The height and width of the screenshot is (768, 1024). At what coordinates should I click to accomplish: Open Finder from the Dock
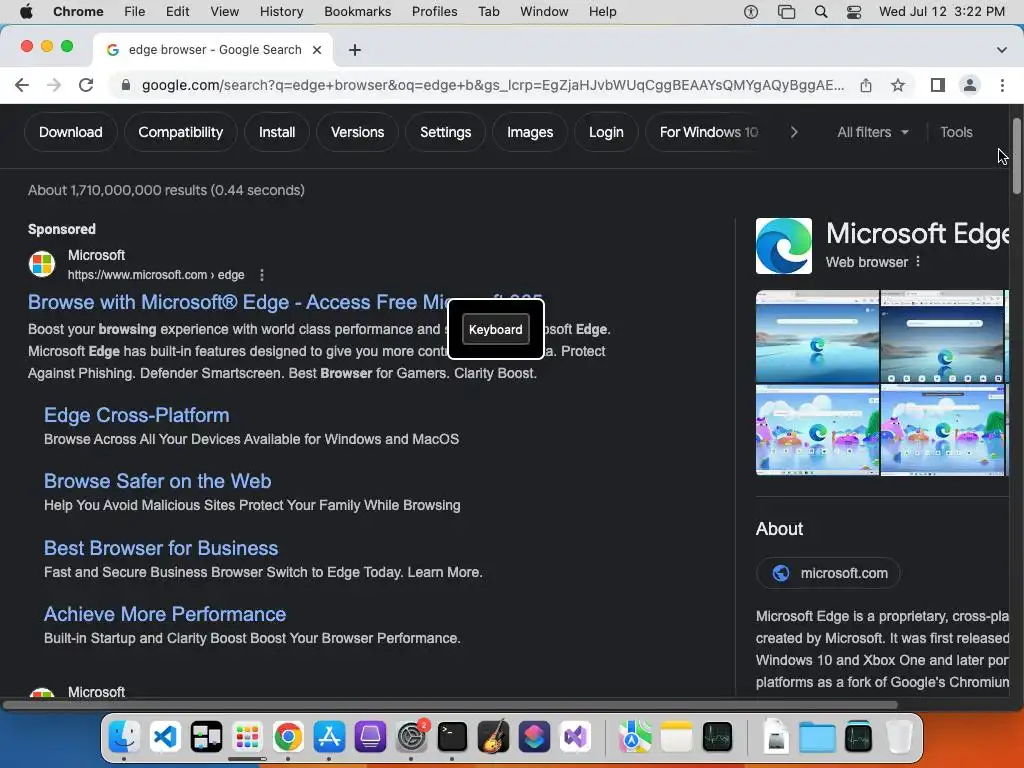point(124,737)
